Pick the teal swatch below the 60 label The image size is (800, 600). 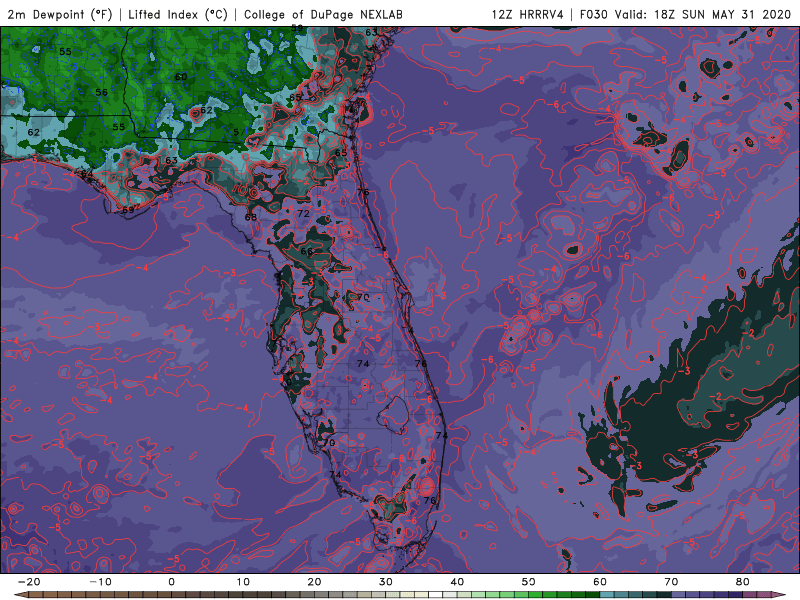tap(607, 595)
